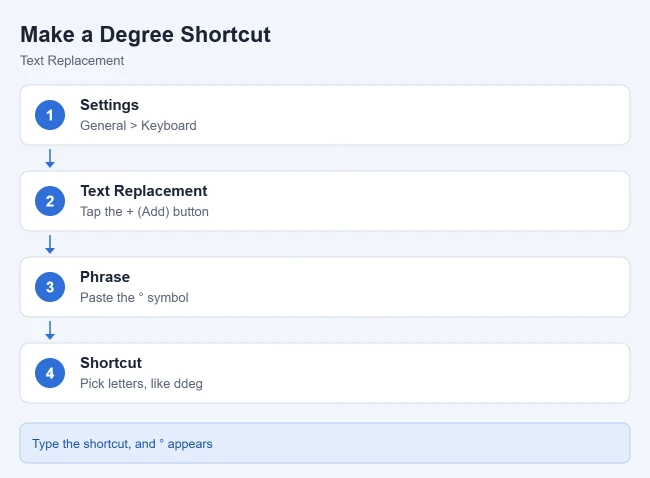Click the 'General > Keyboard' text
This screenshot has height=478, width=650.
tap(138, 126)
